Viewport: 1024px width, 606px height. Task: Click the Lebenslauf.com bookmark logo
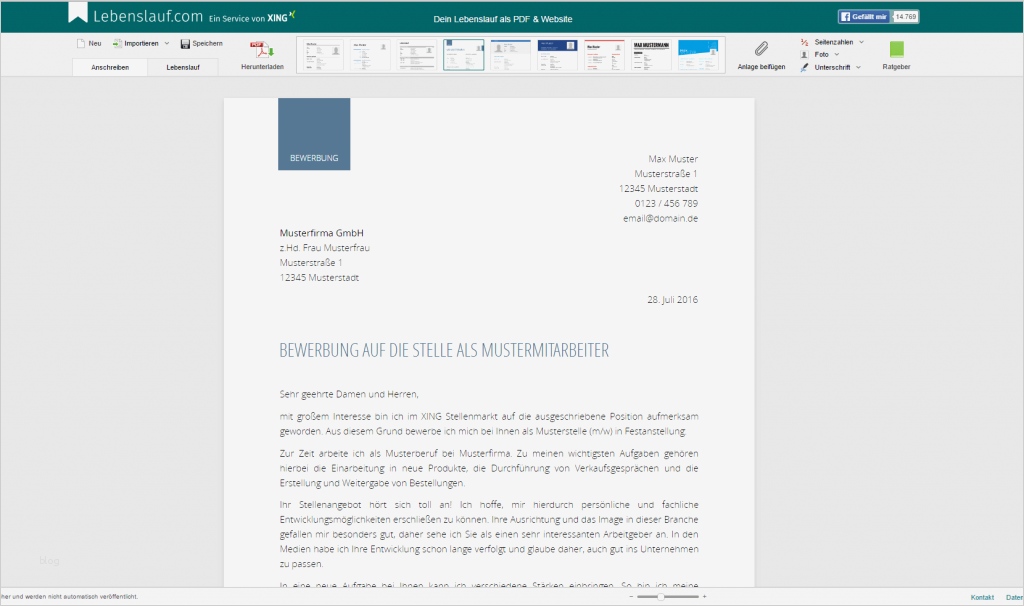click(80, 14)
